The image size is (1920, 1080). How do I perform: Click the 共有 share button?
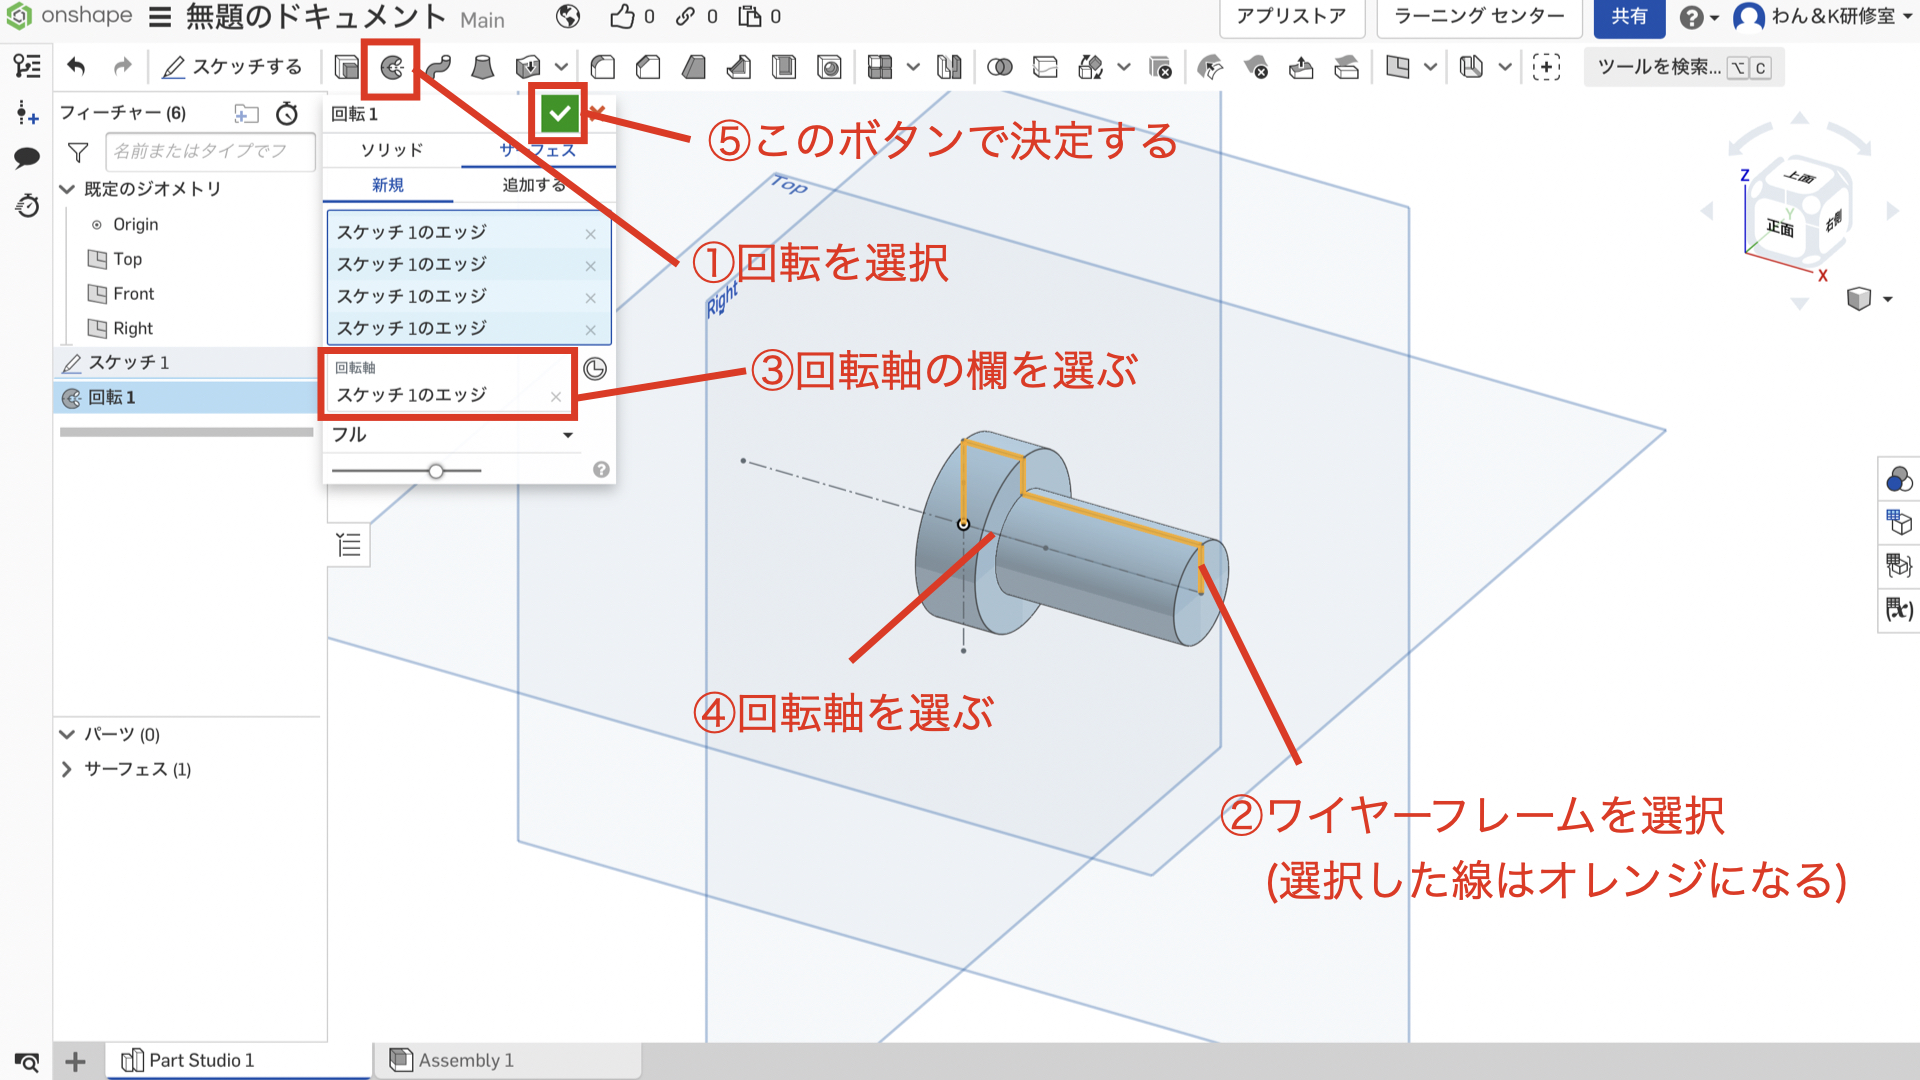coord(1629,17)
